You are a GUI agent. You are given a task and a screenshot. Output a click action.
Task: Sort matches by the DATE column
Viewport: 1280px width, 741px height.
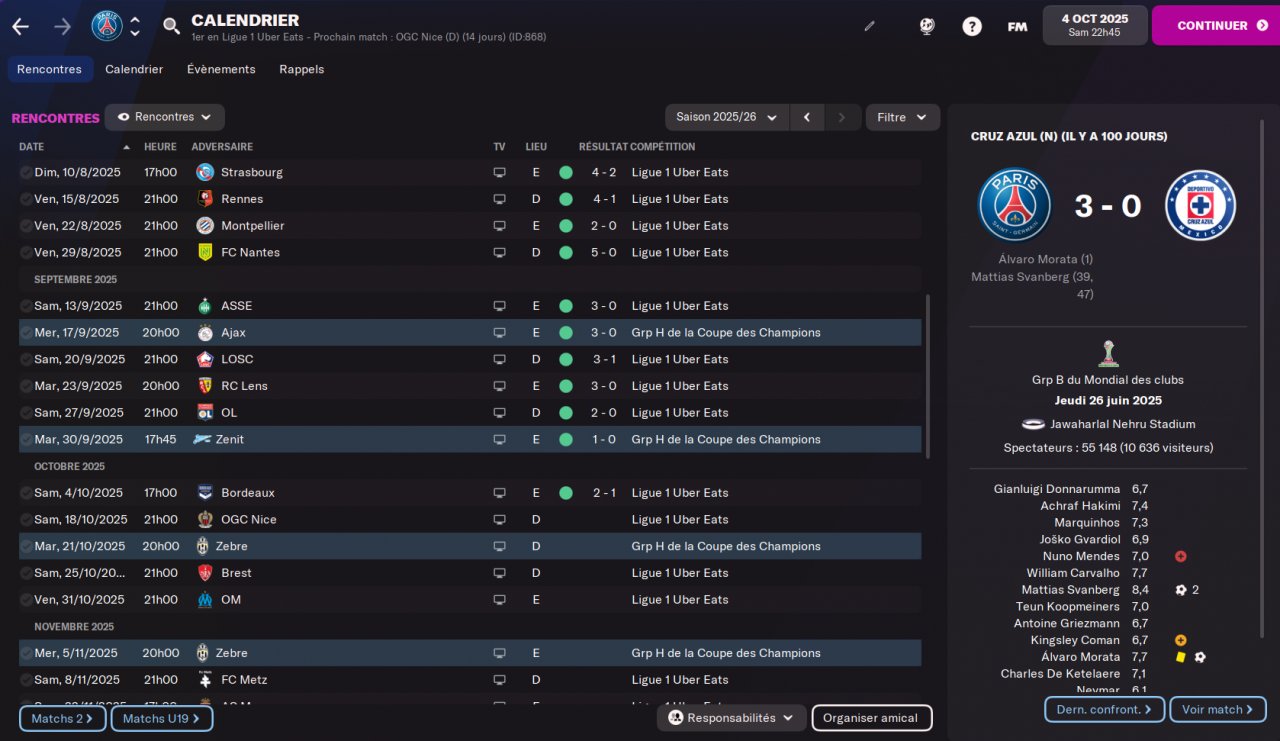[x=32, y=147]
